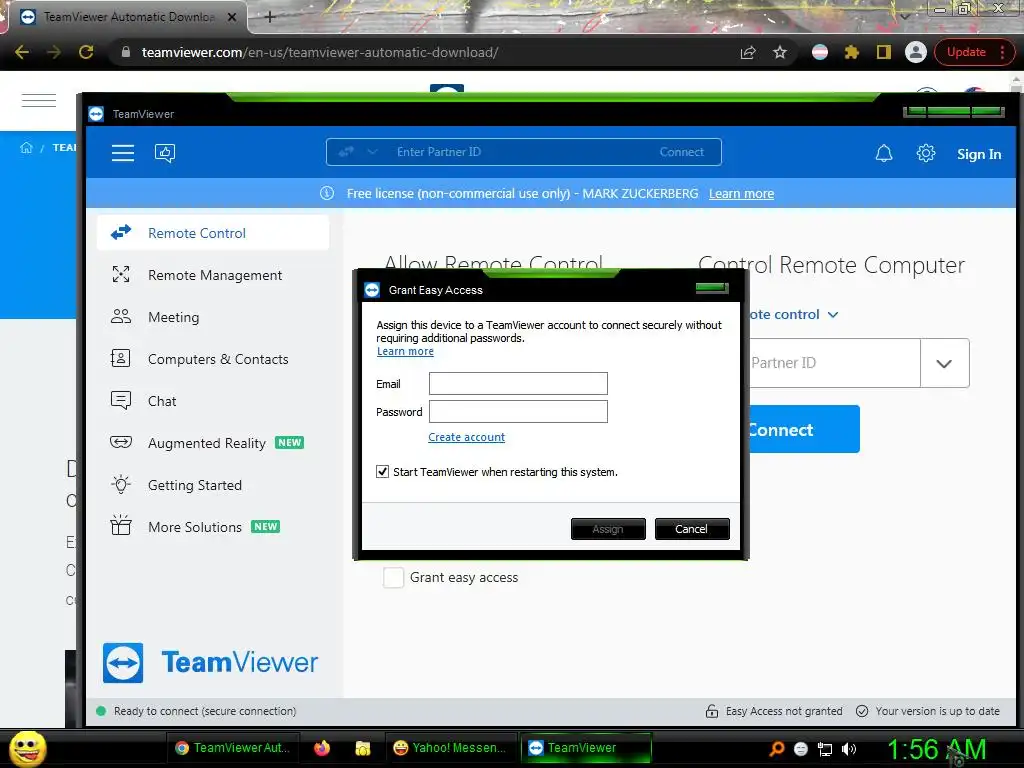Screen dimensions: 1024x768
Task: Open a new browser tab
Action: 270,17
